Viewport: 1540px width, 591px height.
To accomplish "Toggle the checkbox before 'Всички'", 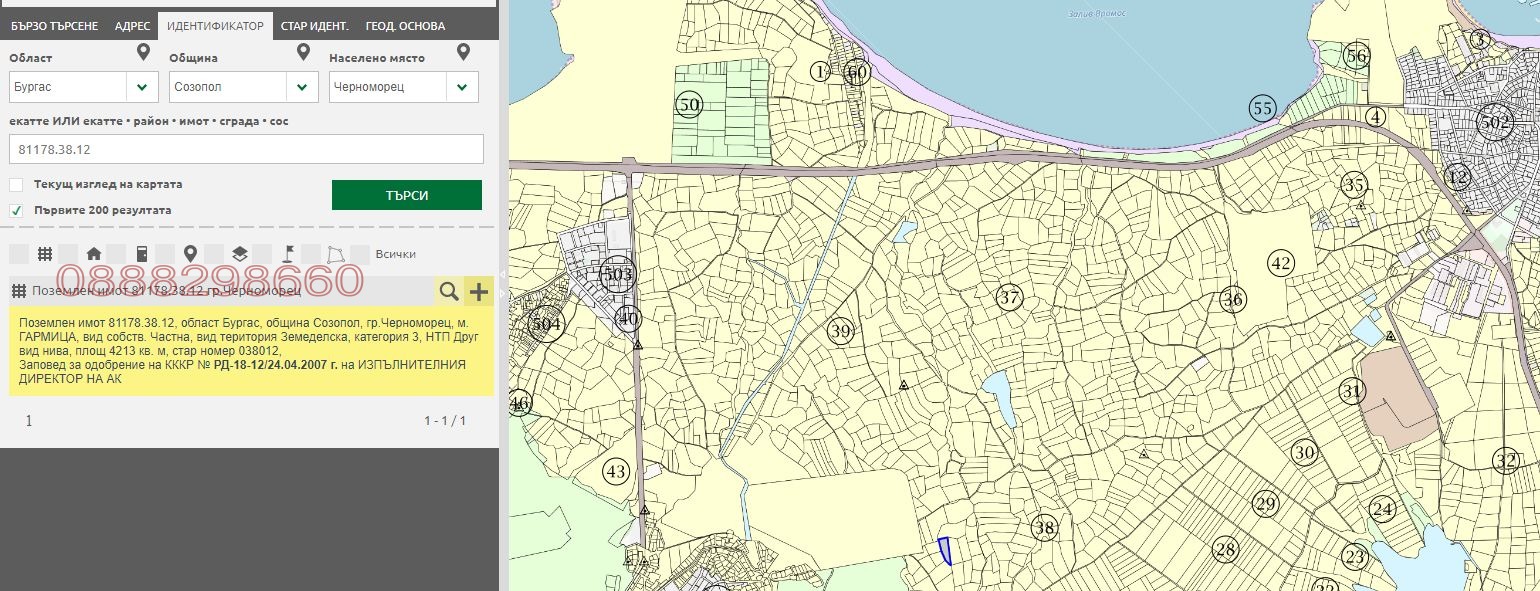I will [361, 254].
